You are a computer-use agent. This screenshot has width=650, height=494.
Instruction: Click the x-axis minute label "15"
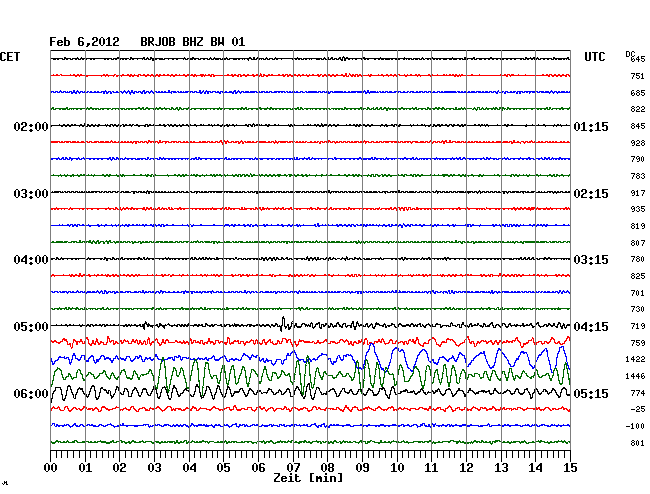coord(570,468)
